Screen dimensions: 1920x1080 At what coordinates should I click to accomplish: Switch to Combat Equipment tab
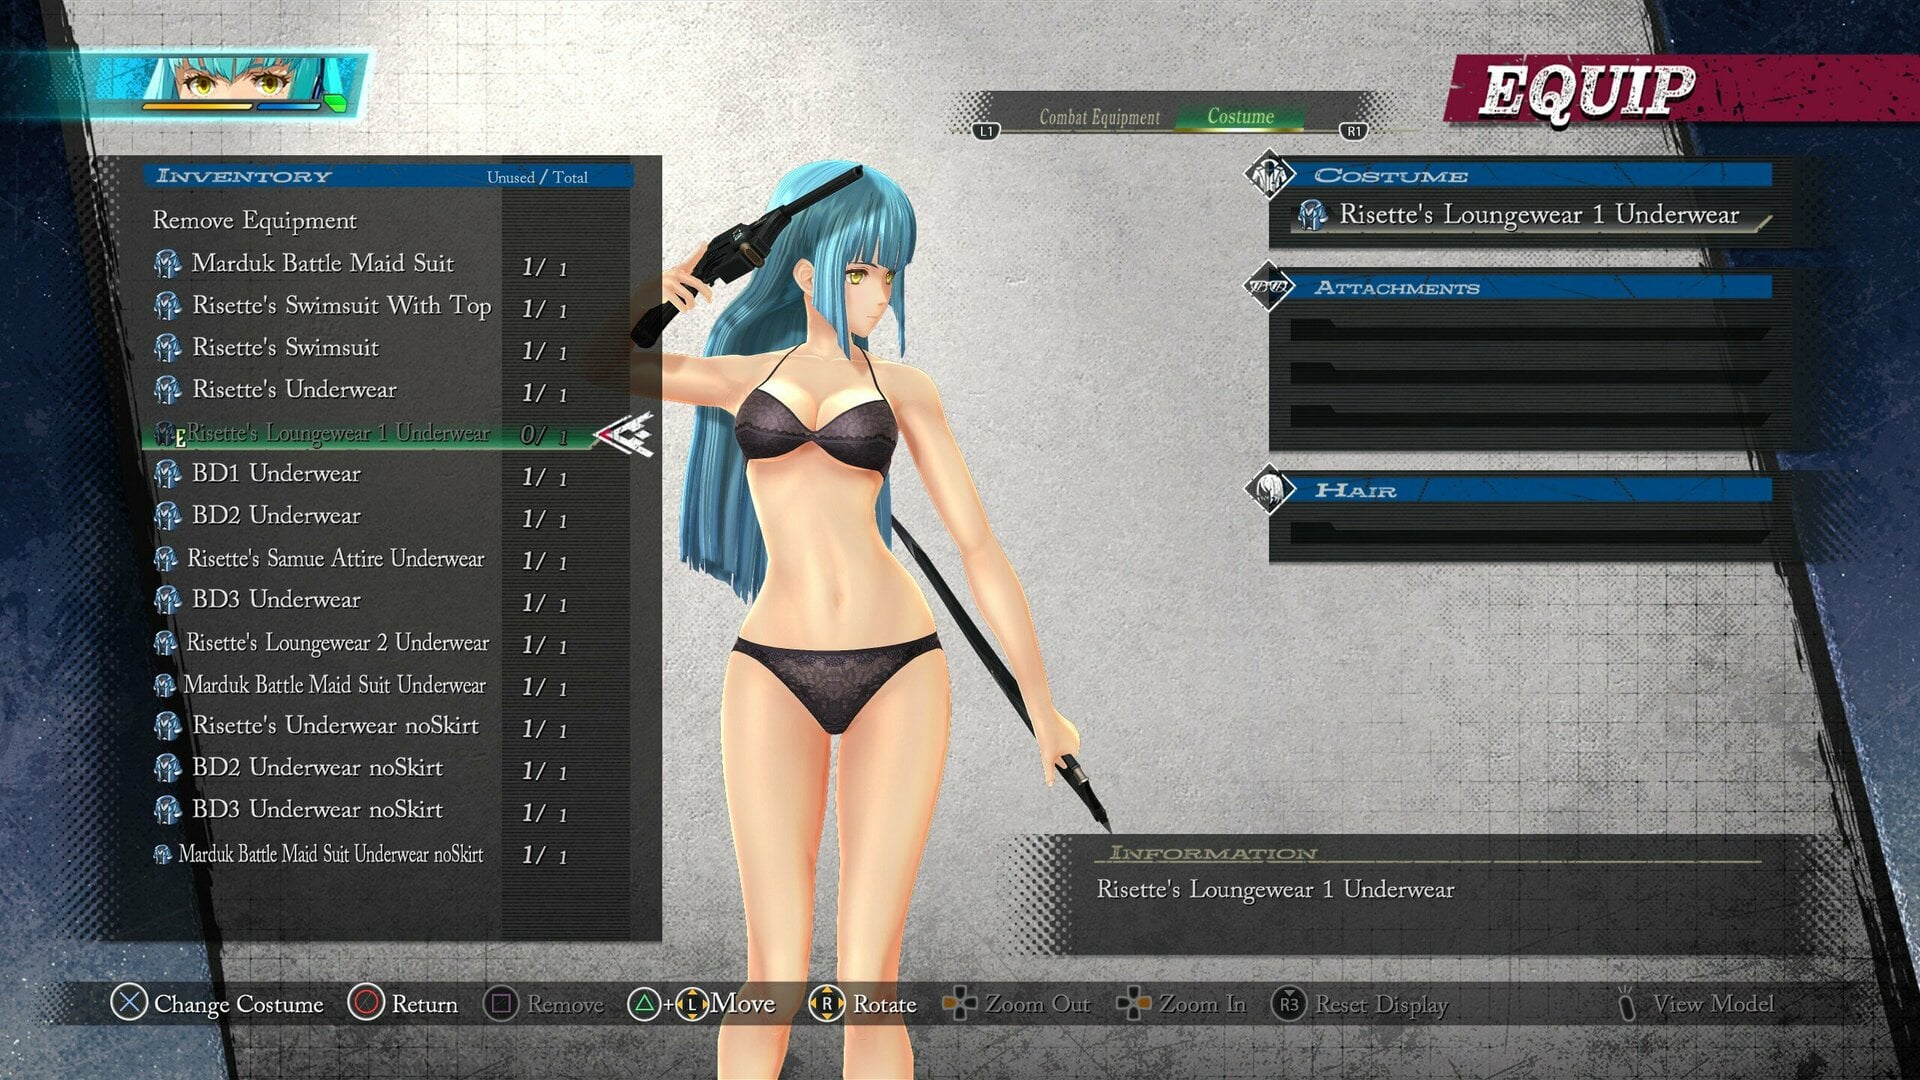pyautogui.click(x=1099, y=117)
